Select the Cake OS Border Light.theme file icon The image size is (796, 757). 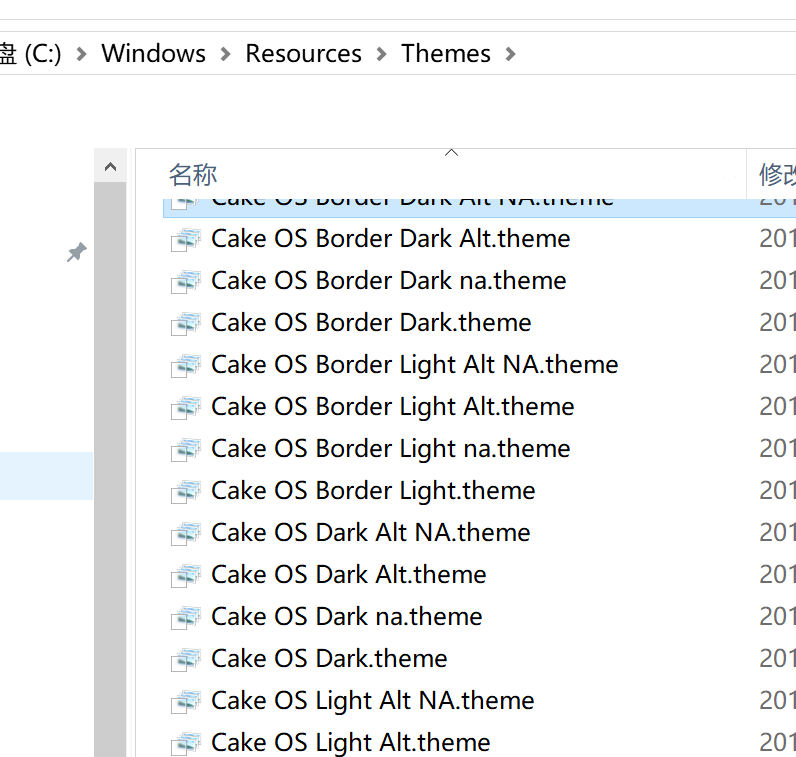pos(186,491)
